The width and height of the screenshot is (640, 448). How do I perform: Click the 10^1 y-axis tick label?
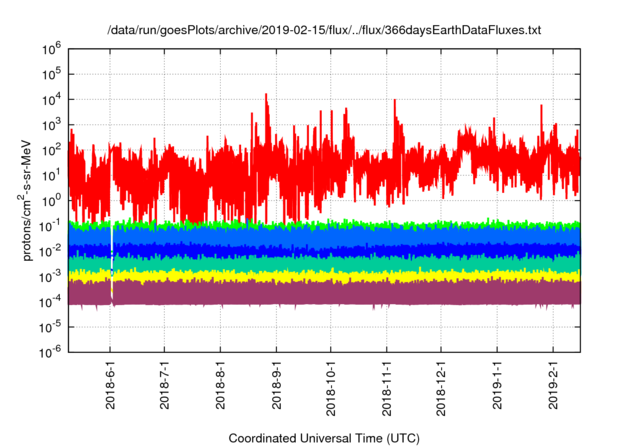tap(51, 175)
